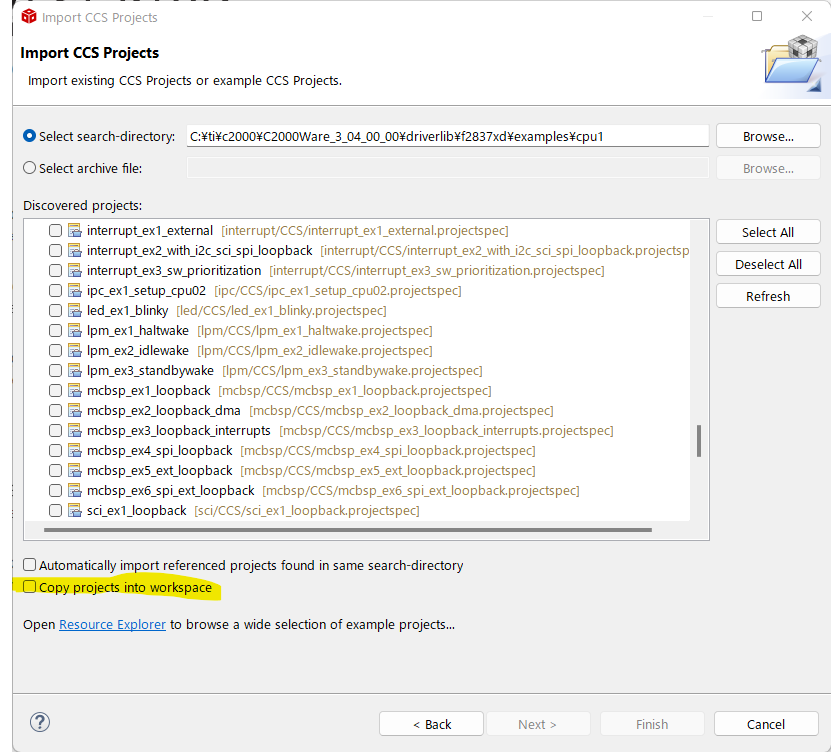Click project icon for mcbsp_ex6_spi_ext_loopback

click(75, 491)
